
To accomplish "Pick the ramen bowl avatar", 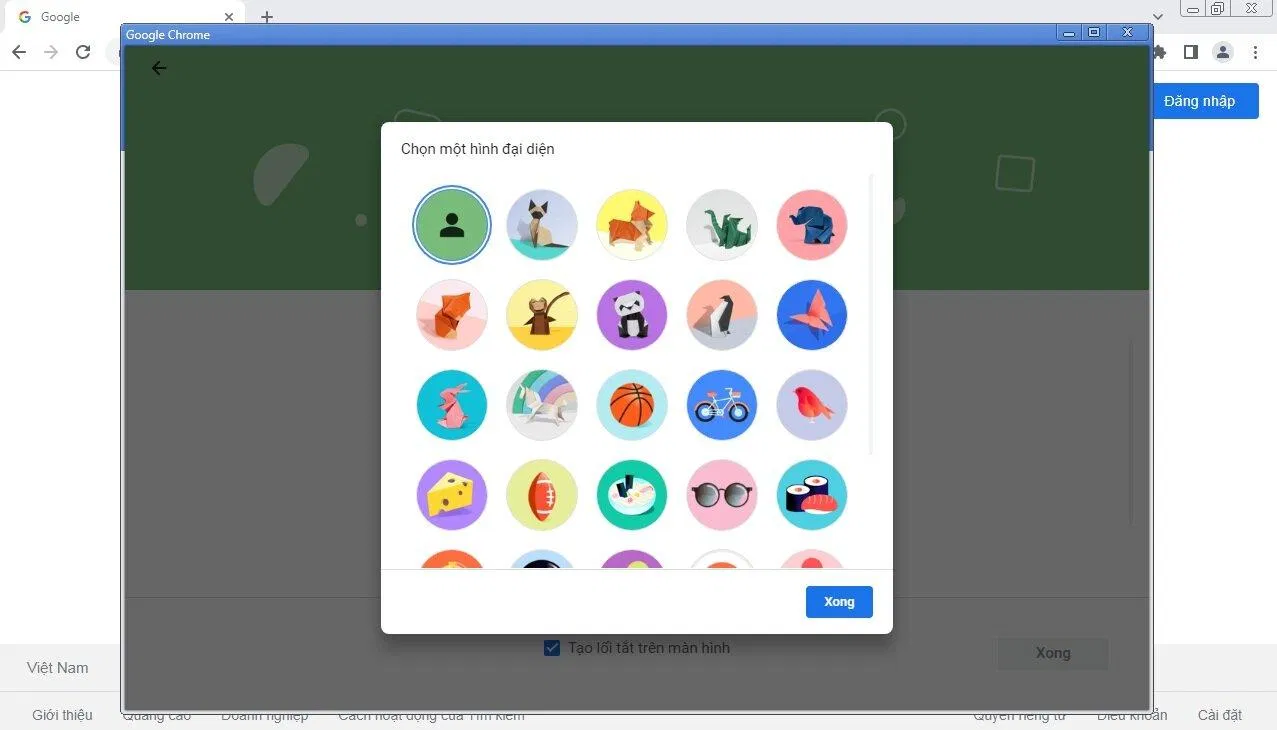I will (632, 495).
